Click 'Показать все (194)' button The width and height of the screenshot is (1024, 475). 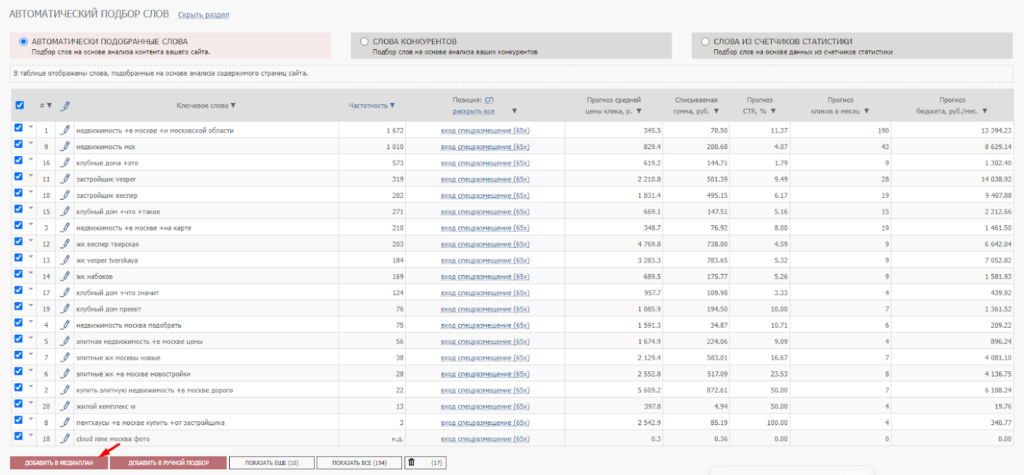(359, 463)
